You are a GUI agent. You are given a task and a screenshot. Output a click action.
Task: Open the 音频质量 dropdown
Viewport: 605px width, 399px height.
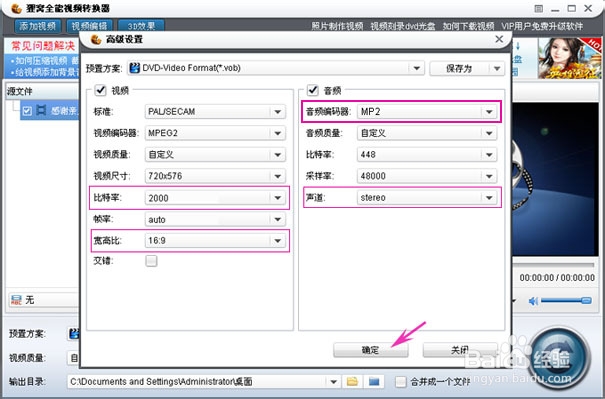point(489,133)
